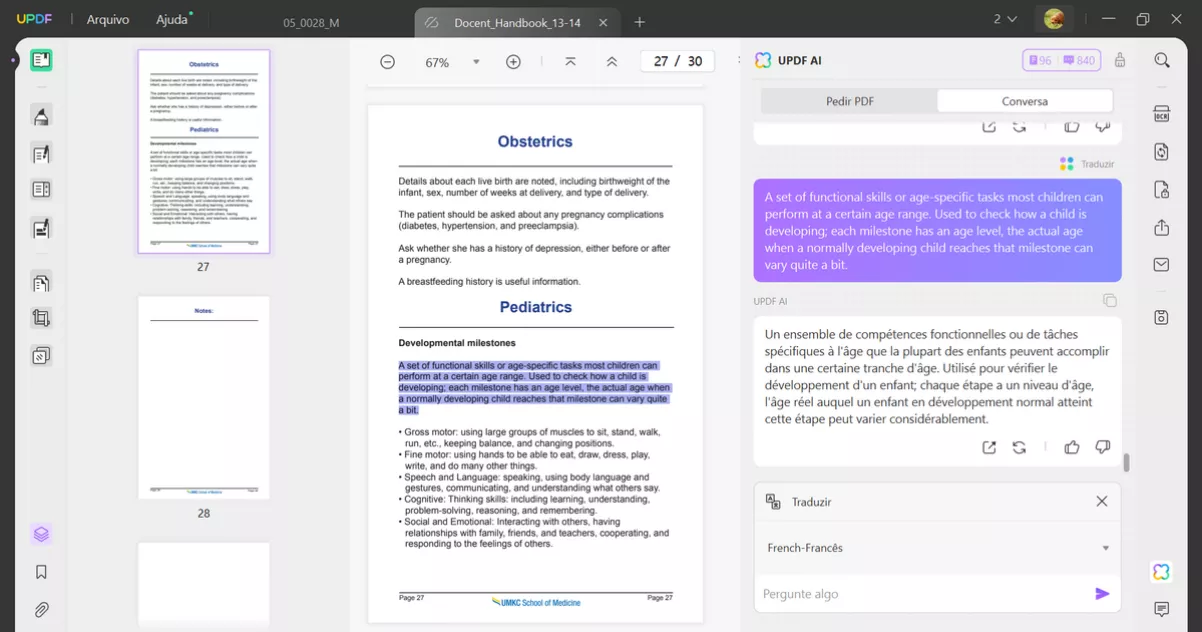Click the zoom in plus icon
The image size is (1202, 632).
coord(513,62)
